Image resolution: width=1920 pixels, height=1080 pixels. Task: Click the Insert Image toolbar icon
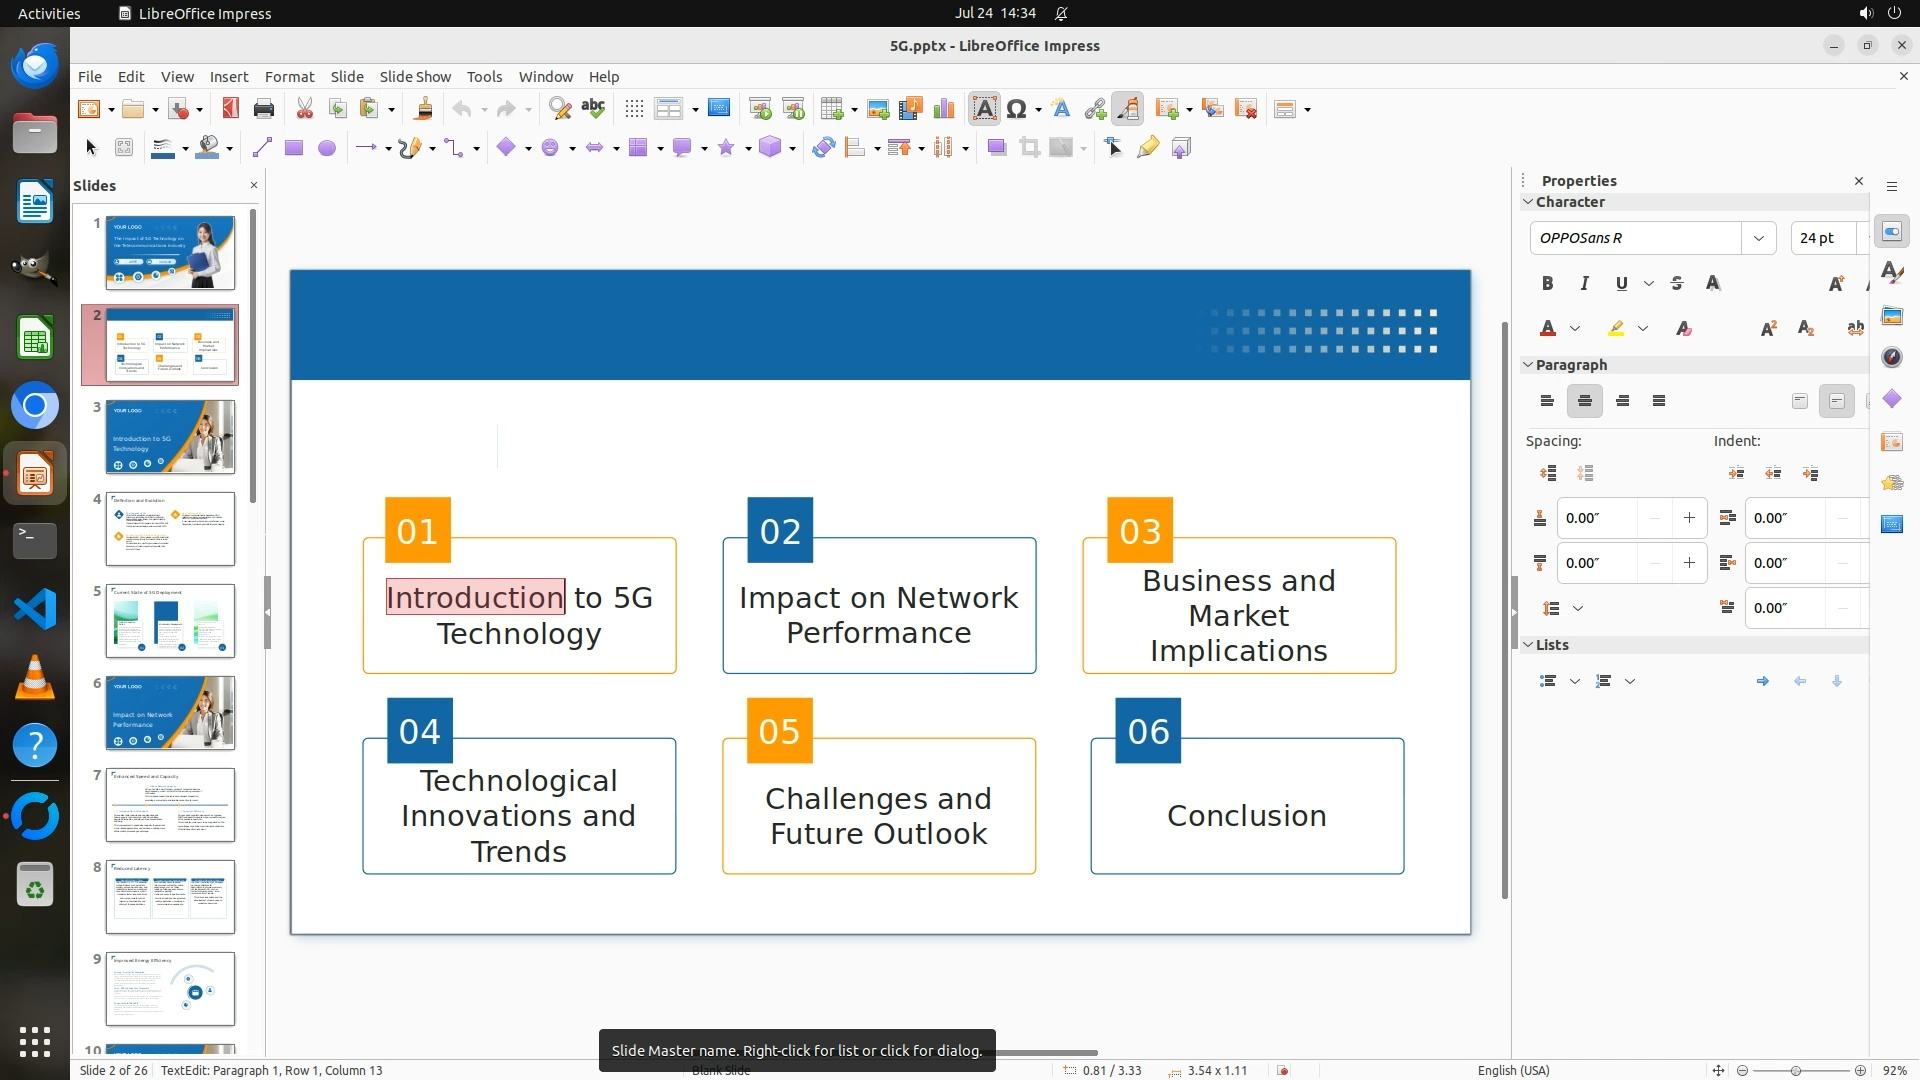(878, 109)
